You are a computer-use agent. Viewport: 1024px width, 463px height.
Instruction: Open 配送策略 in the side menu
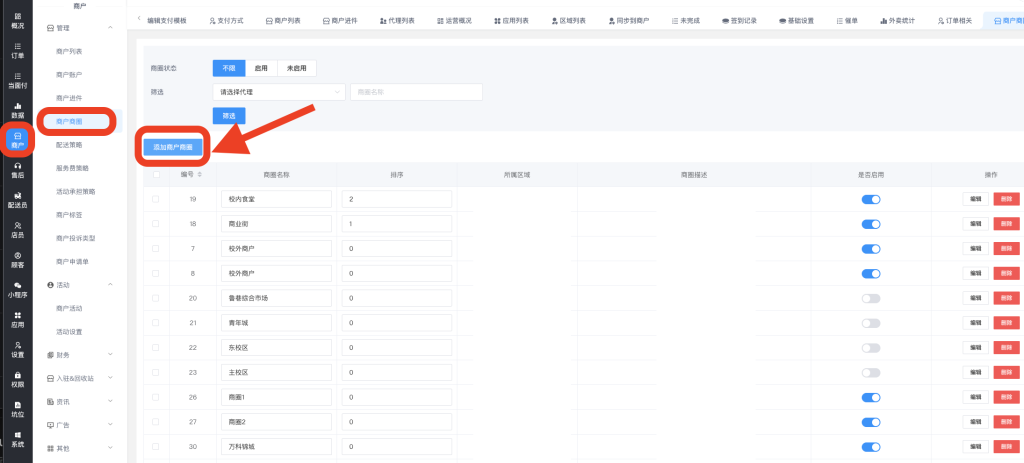pyautogui.click(x=70, y=144)
